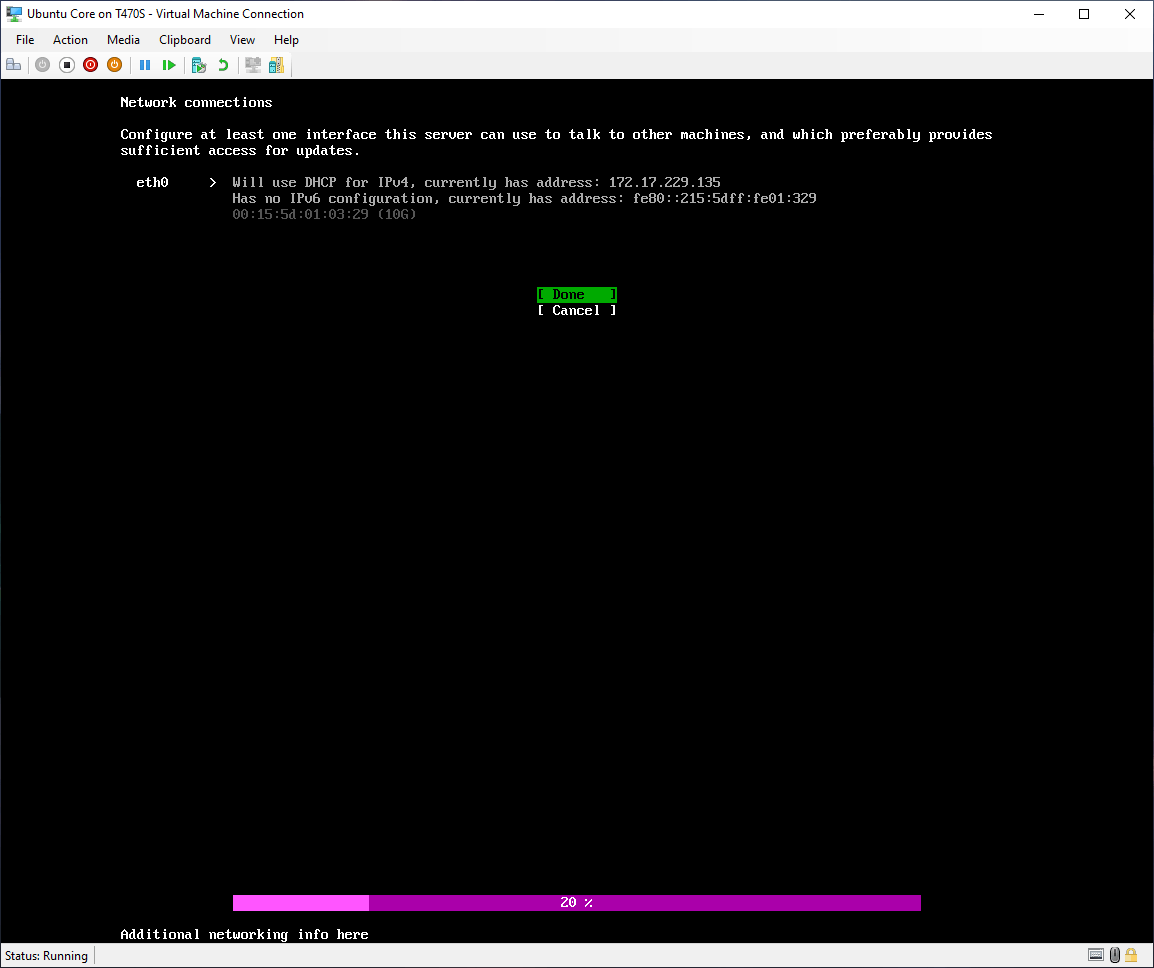The image size is (1154, 968).
Task: Pause the virtual machine
Action: click(x=145, y=65)
